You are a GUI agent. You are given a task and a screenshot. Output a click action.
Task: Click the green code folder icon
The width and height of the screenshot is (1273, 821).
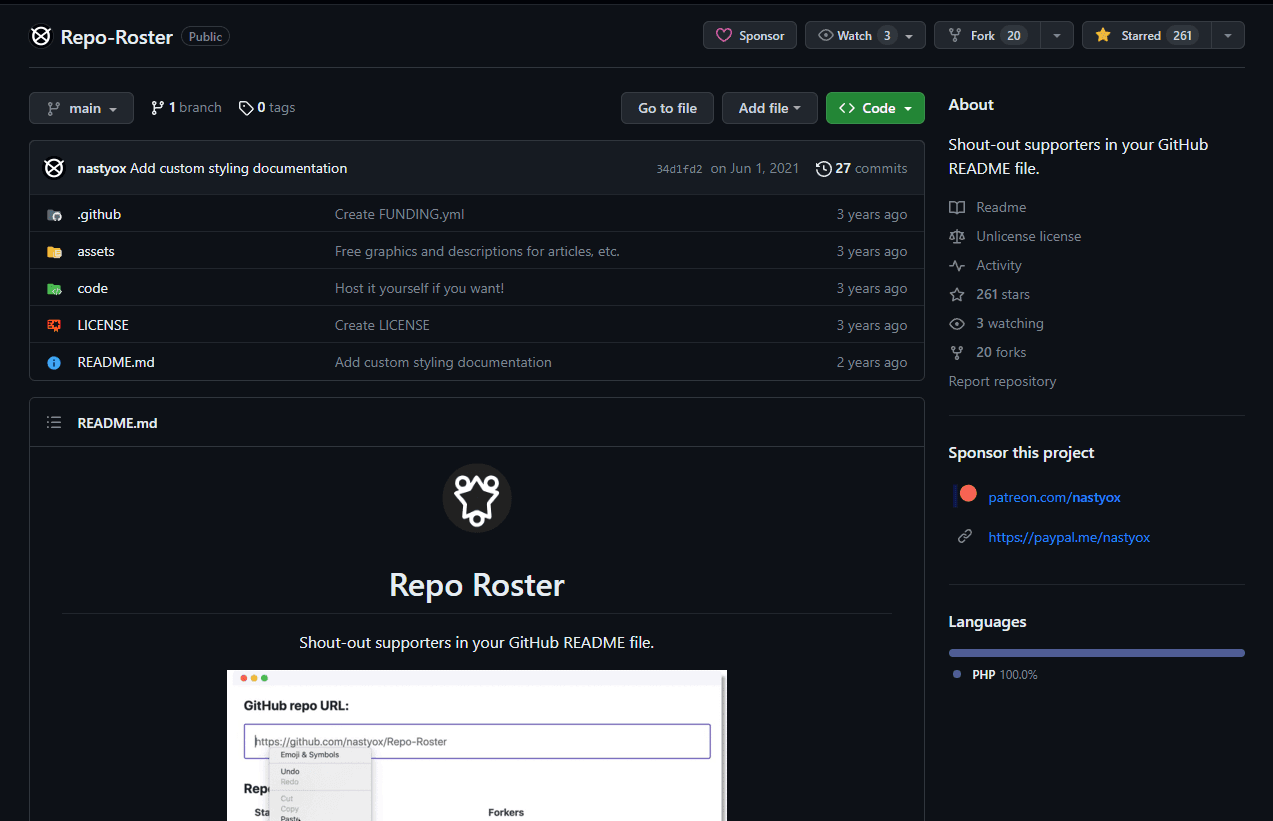[54, 289]
